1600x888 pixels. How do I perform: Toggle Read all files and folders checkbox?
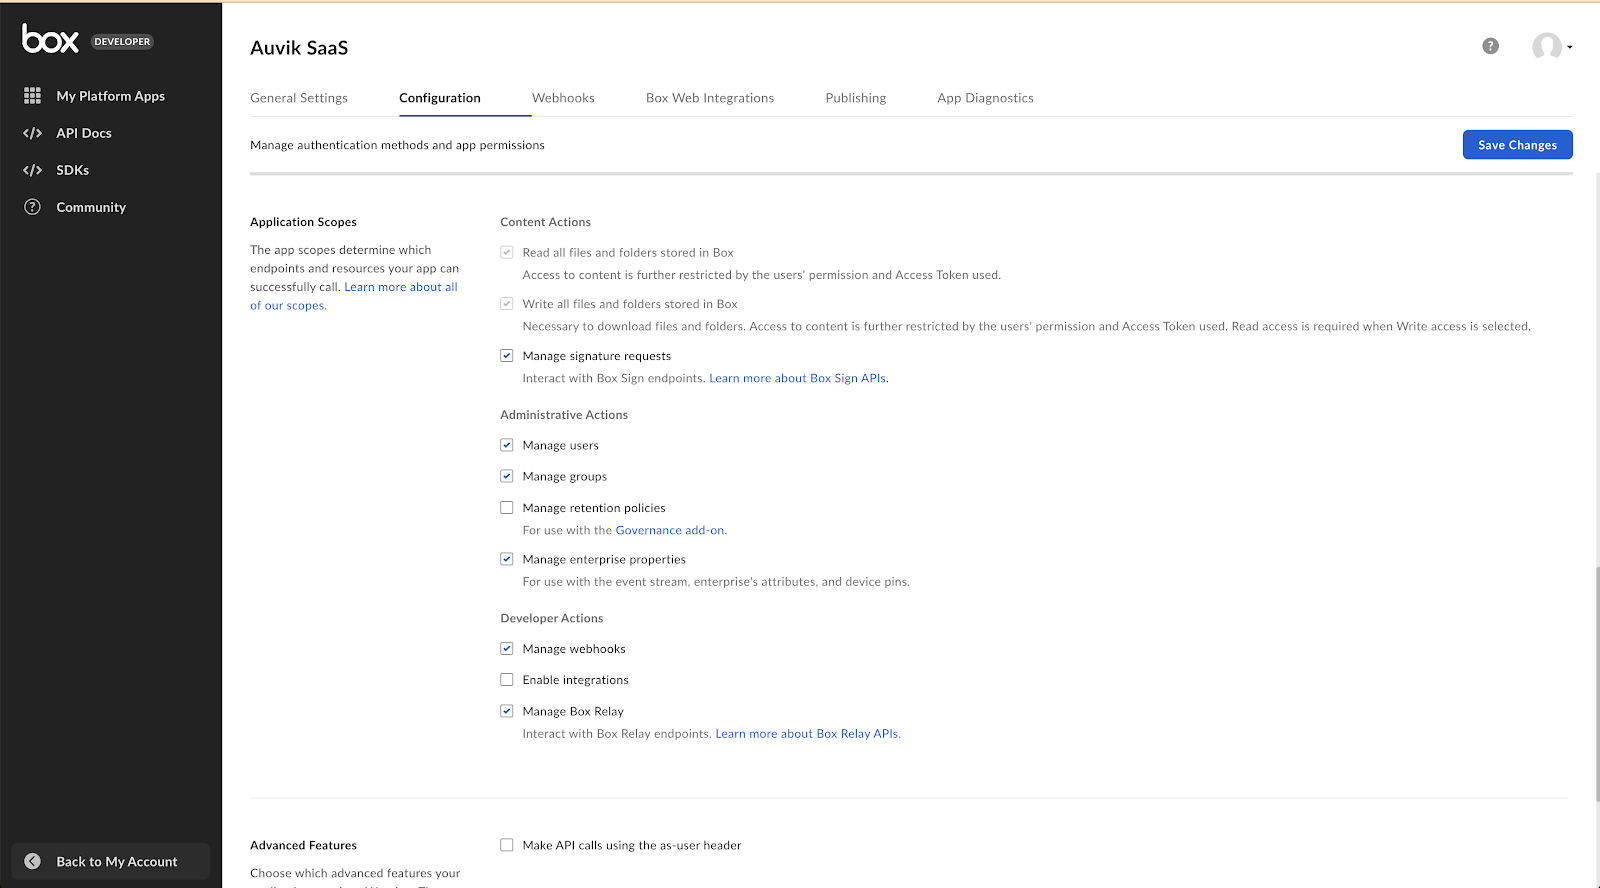pyautogui.click(x=507, y=252)
